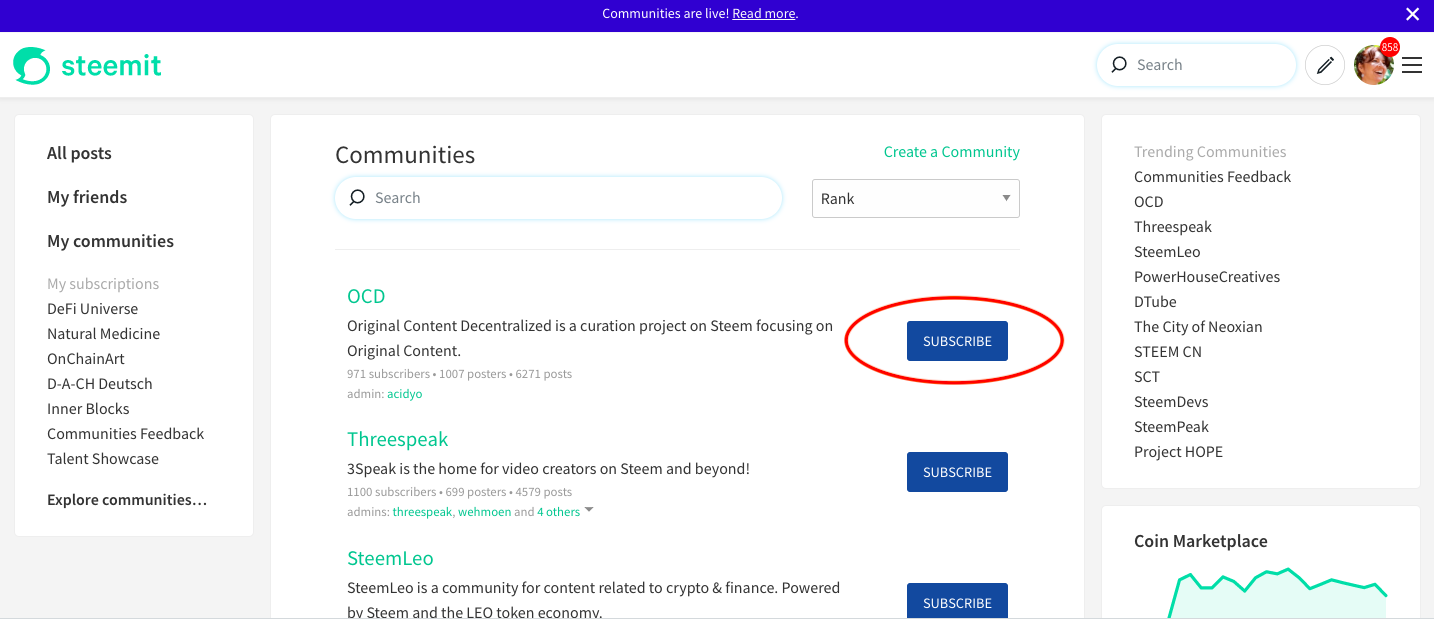Viewport: 1434px width, 621px height.
Task: Open The City of Neoxian community
Action: [1198, 327]
